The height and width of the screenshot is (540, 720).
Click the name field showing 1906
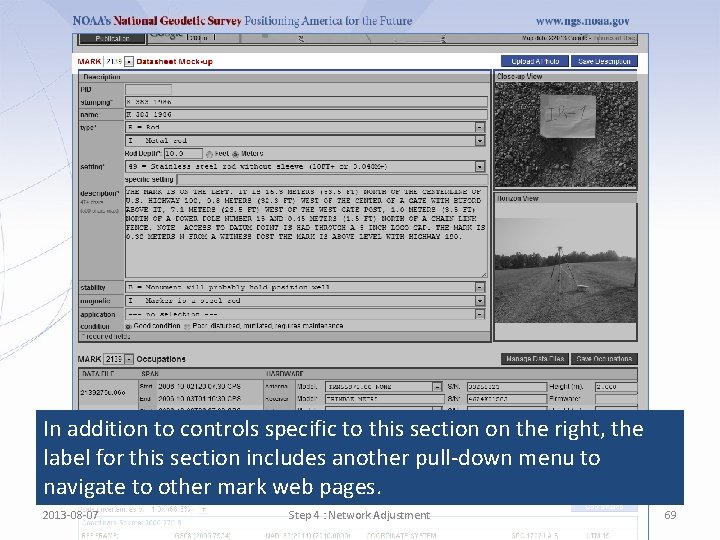306,114
